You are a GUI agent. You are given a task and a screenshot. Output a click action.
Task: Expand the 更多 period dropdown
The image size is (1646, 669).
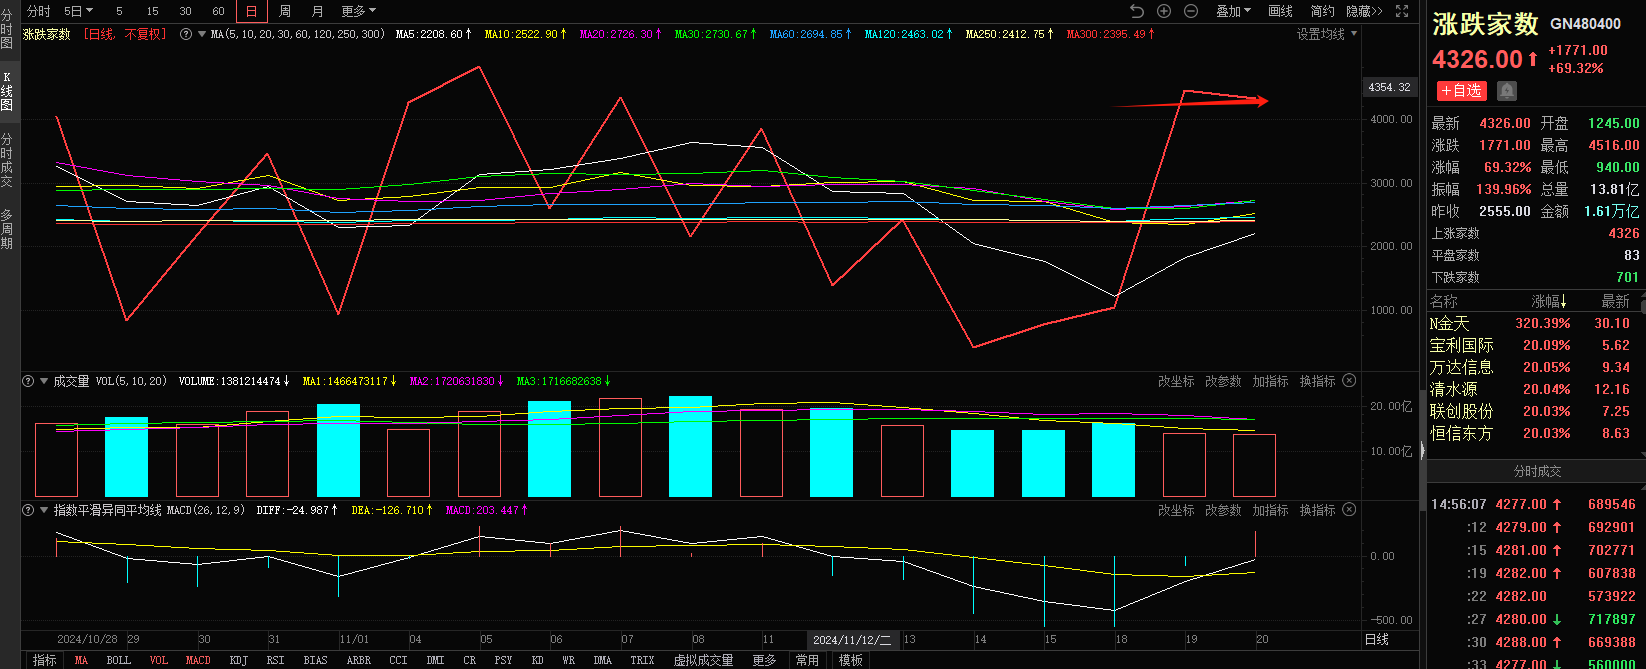point(358,11)
